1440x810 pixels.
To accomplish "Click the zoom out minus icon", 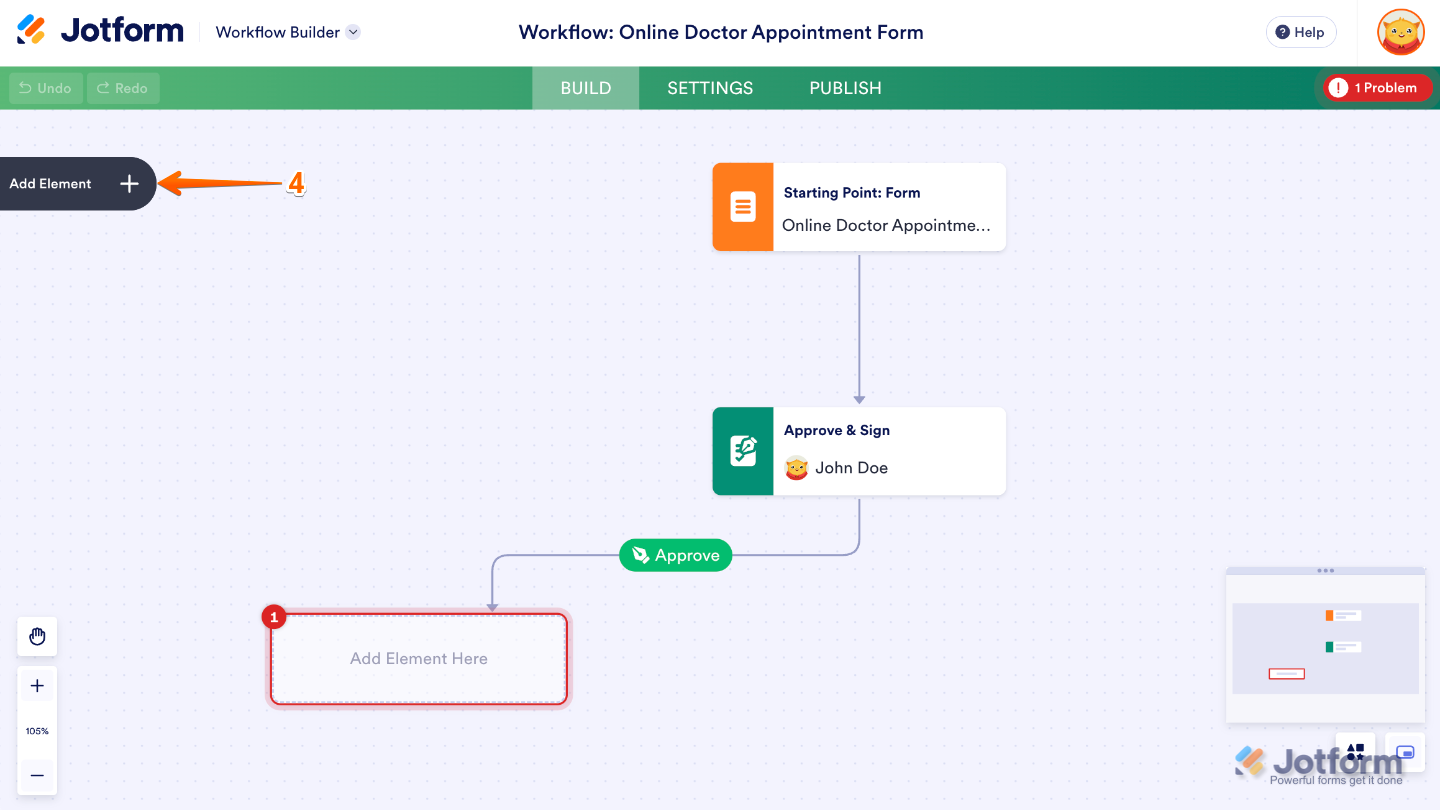I will point(37,776).
